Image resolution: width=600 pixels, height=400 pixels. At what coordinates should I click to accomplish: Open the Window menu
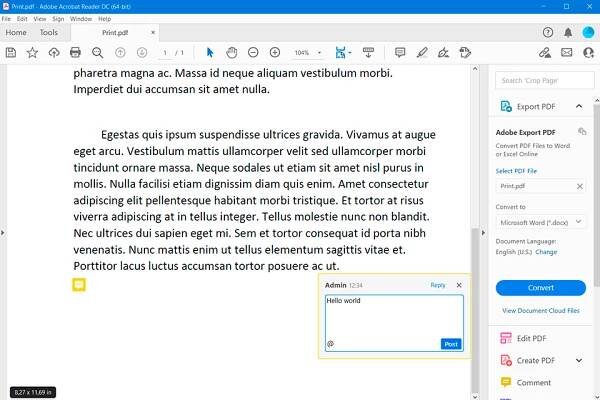pos(81,19)
